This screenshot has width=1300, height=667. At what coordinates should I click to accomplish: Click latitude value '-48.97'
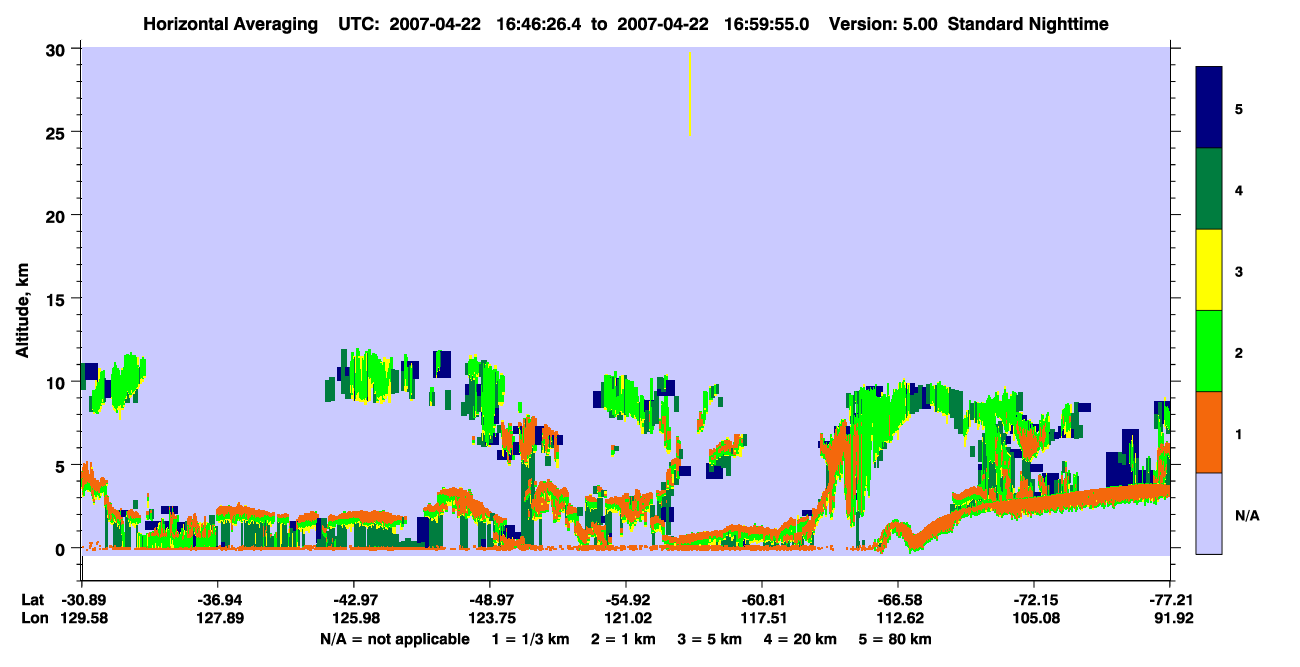coord(490,600)
